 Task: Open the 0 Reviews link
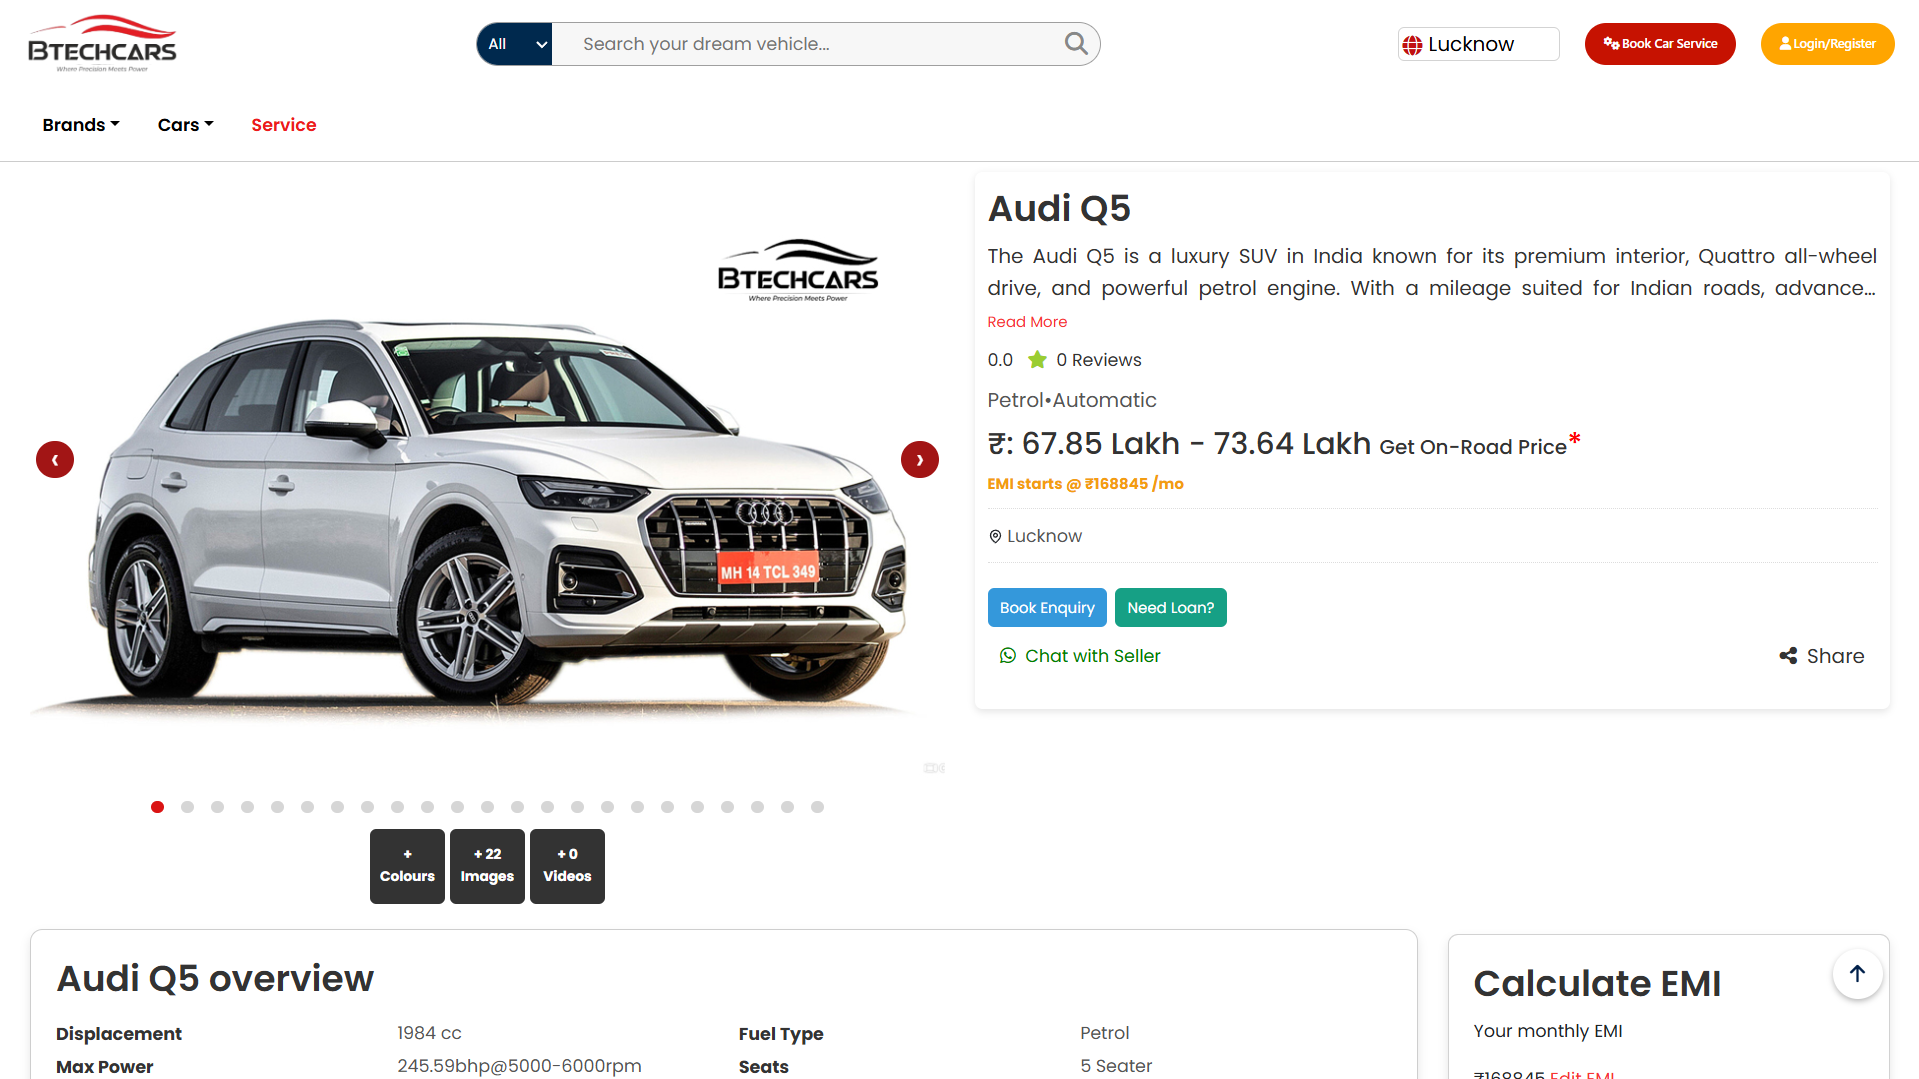[1099, 360]
